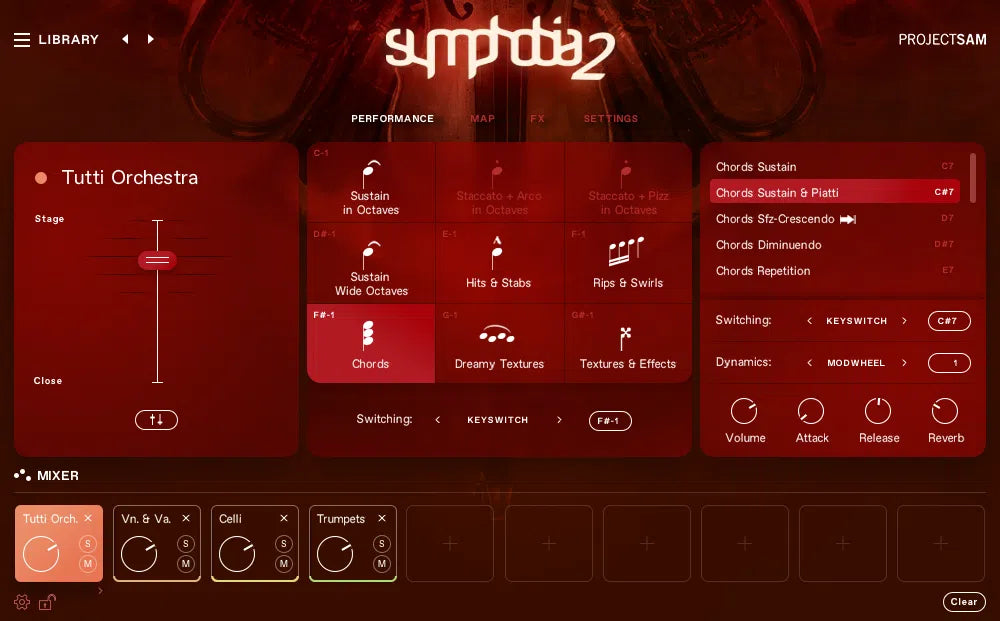Open the FX tab
This screenshot has width=1000, height=621.
coord(537,118)
